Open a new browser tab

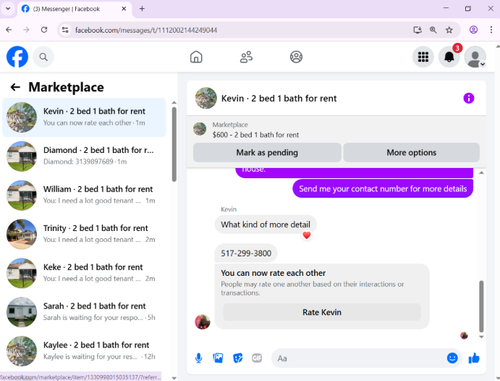coord(142,9)
